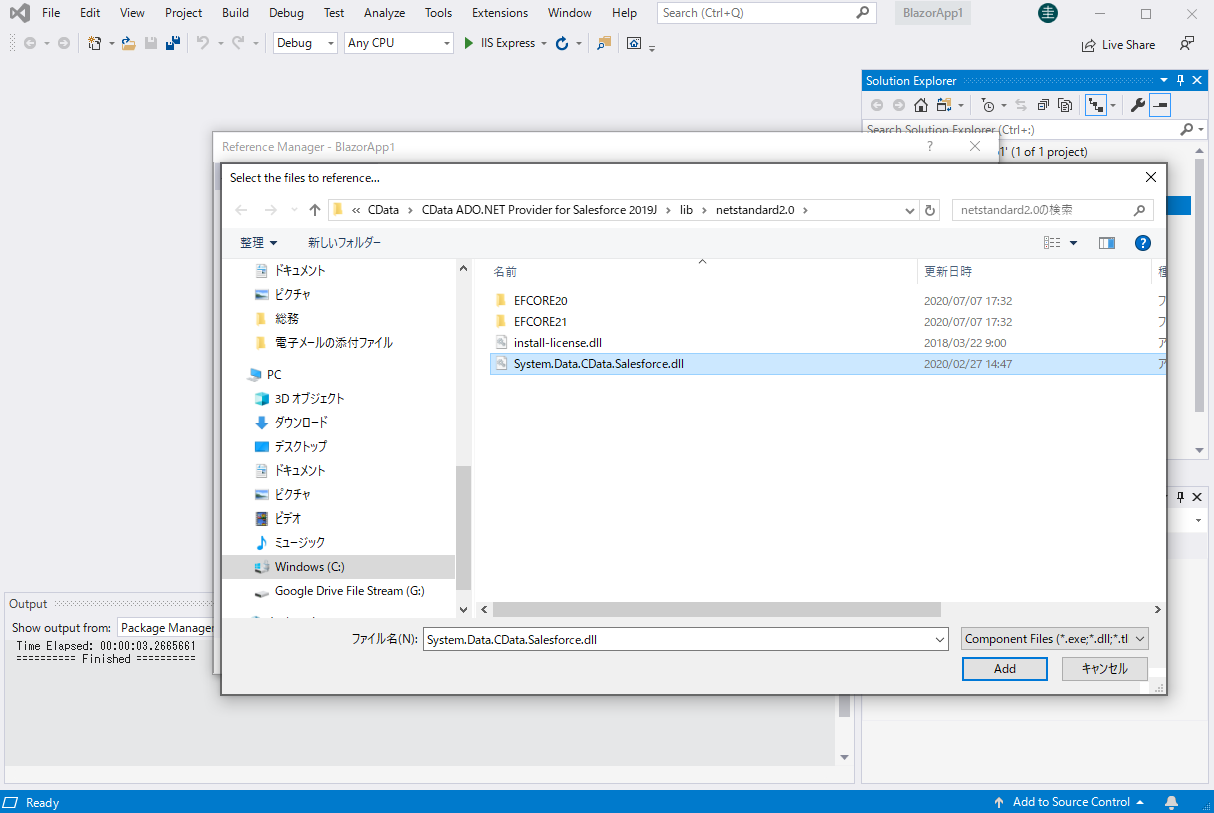Toggle the preview pane icon
This screenshot has width=1214, height=813.
point(1106,243)
